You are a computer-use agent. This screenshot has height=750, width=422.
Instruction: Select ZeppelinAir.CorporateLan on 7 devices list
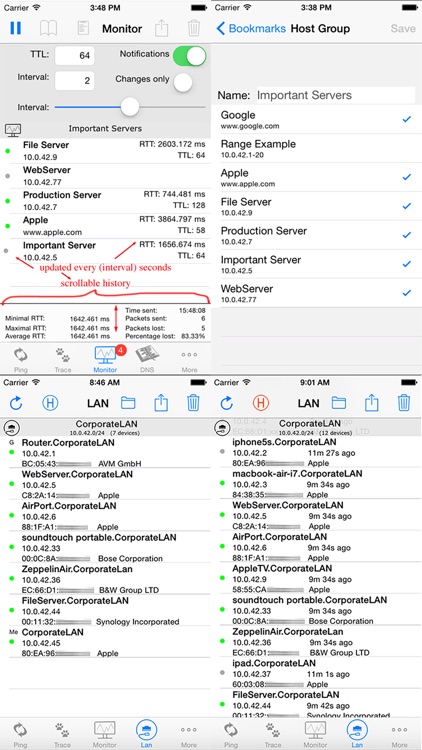(105, 579)
